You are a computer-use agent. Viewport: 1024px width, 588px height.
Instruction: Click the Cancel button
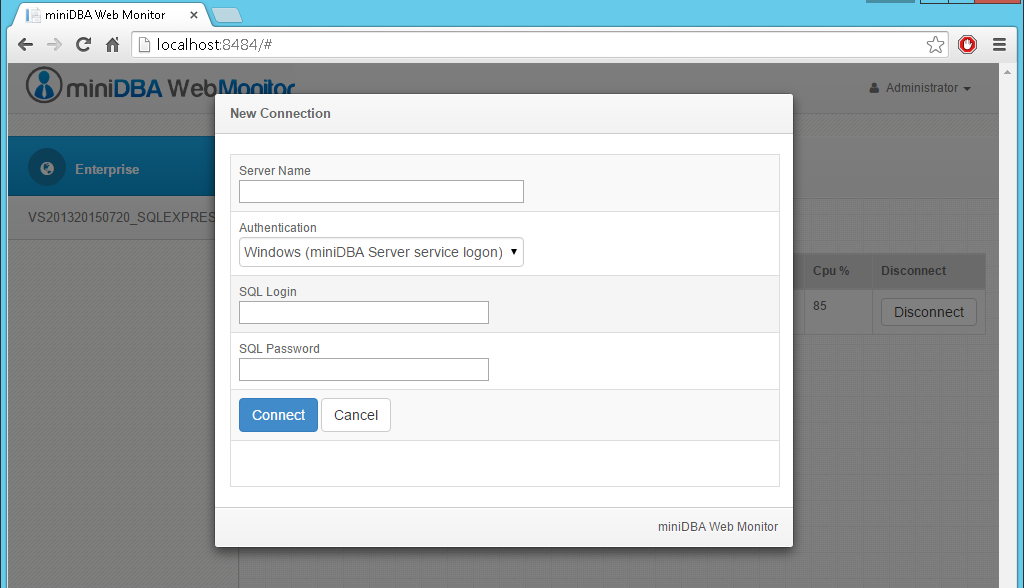point(356,415)
